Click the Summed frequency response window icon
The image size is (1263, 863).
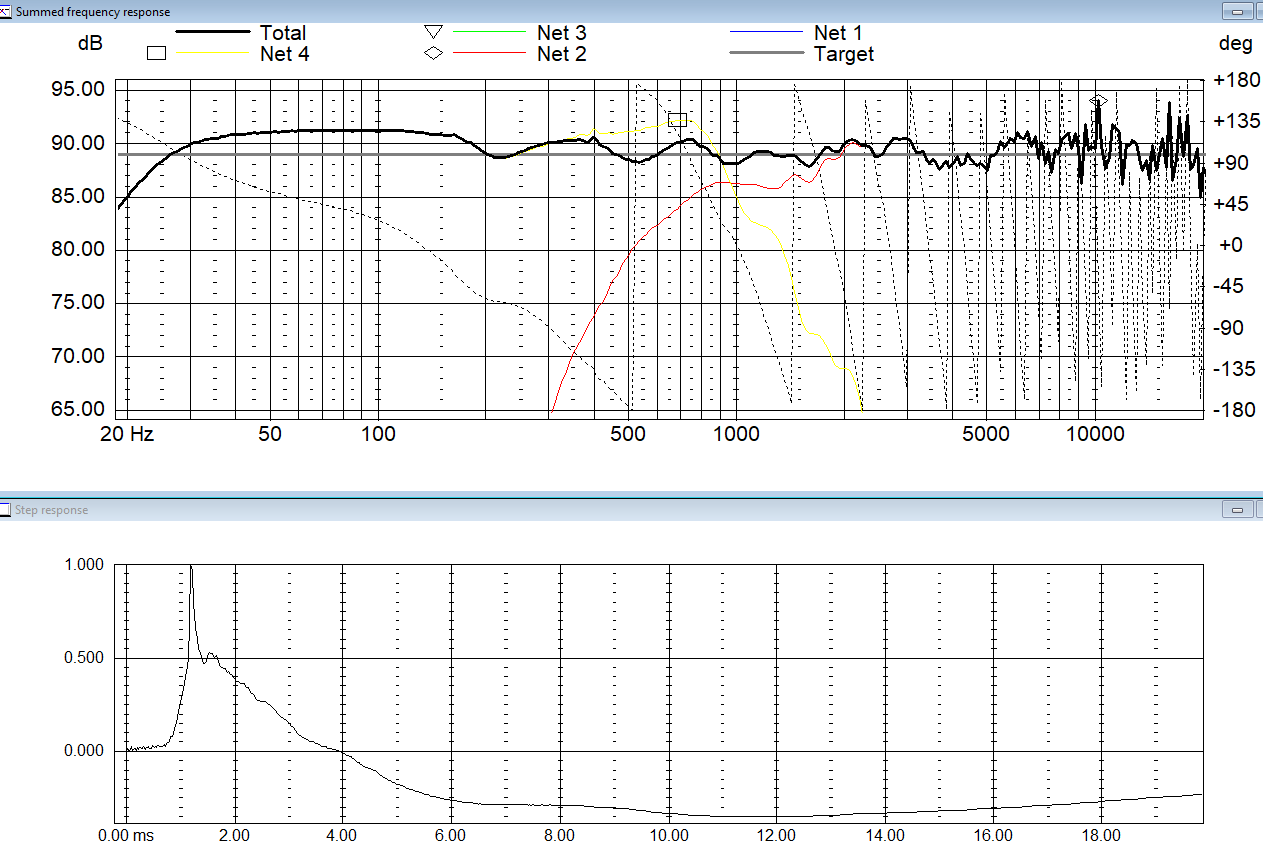(6, 11)
